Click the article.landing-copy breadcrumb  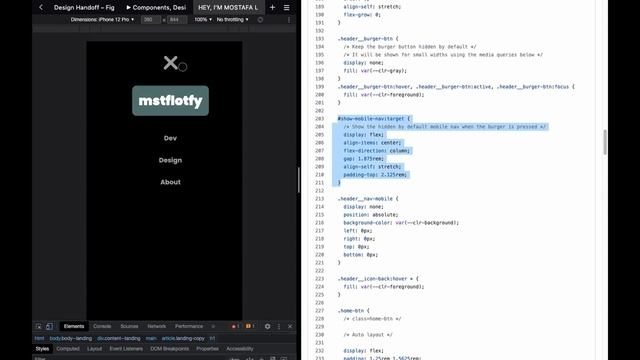183,338
